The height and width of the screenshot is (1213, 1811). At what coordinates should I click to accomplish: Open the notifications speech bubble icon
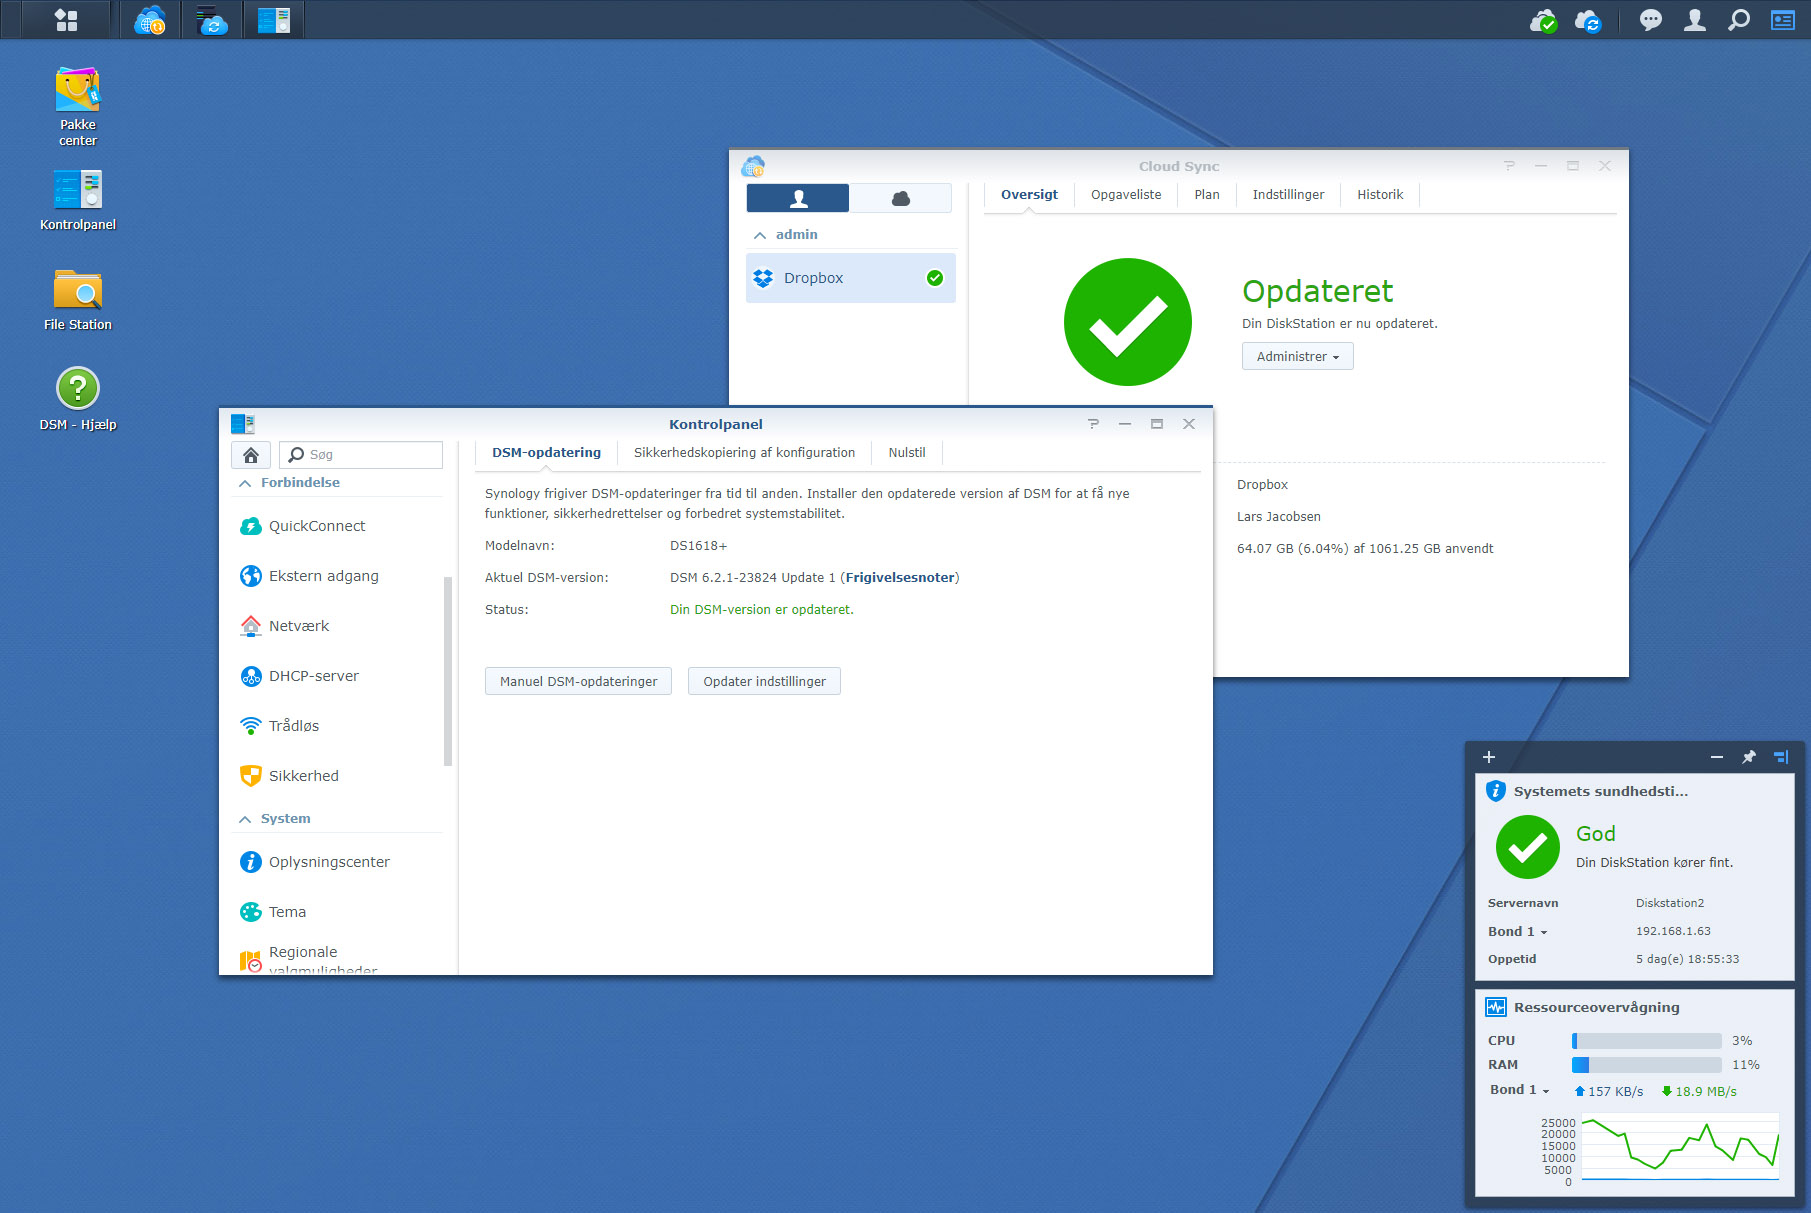[1650, 20]
